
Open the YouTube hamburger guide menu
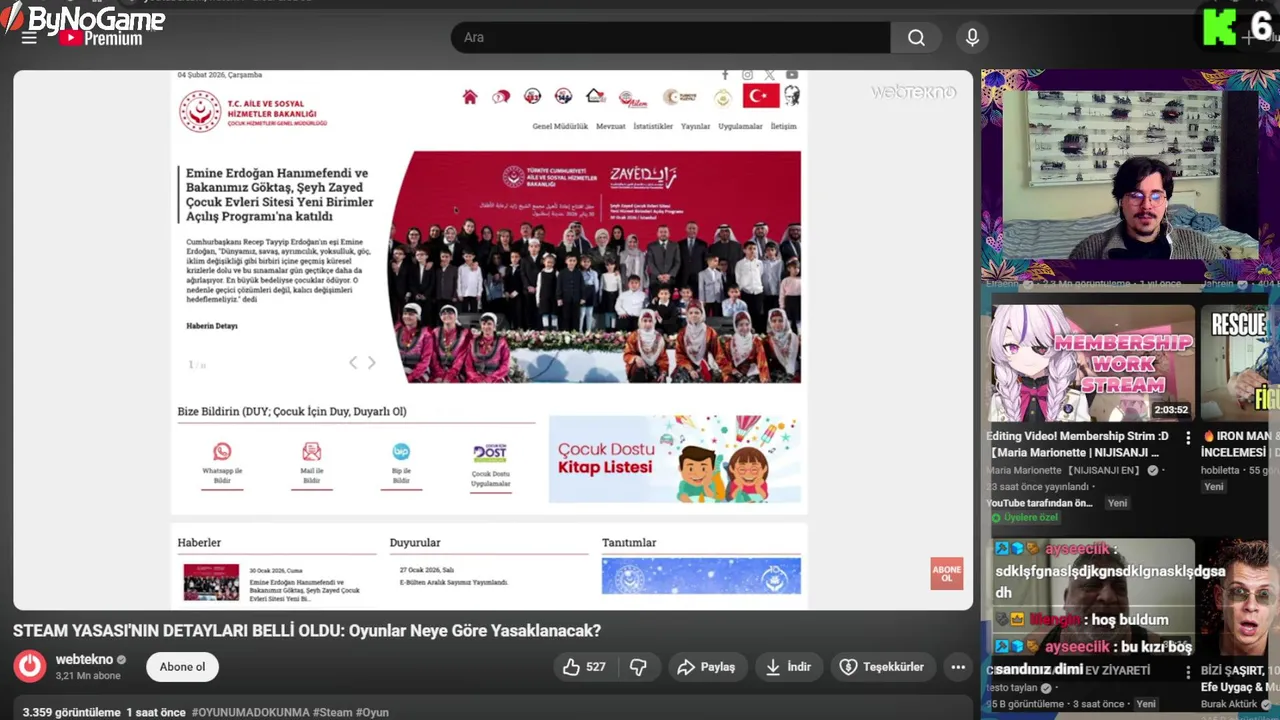click(x=29, y=37)
